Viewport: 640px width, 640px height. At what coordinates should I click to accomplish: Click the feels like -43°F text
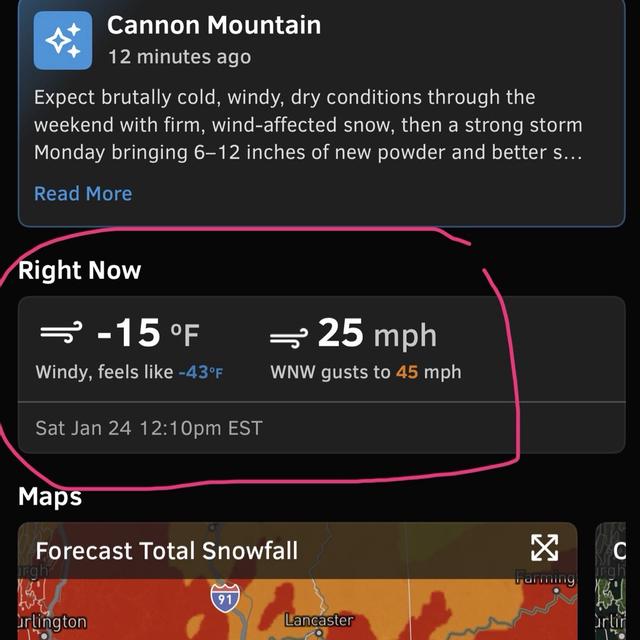point(129,372)
